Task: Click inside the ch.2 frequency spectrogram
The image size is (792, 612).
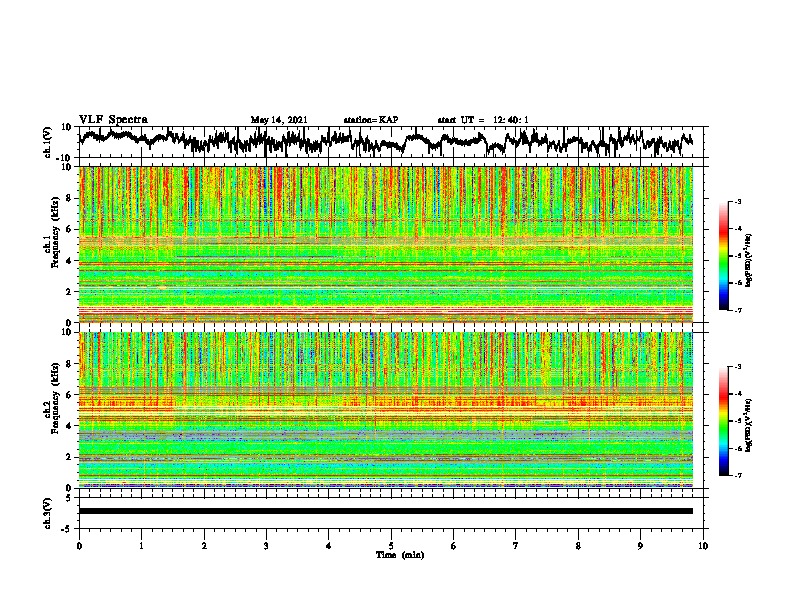Action: [x=386, y=410]
